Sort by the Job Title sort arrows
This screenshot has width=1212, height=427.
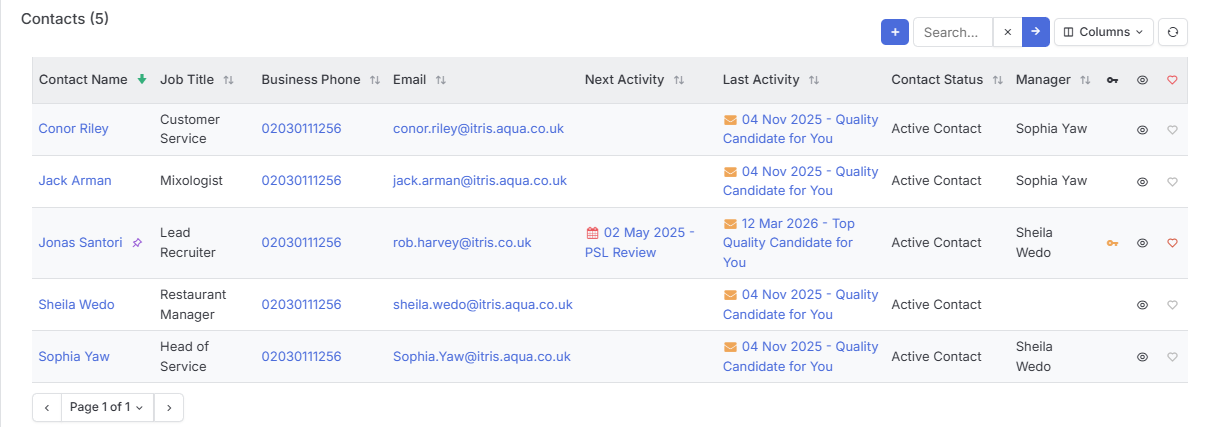(228, 80)
